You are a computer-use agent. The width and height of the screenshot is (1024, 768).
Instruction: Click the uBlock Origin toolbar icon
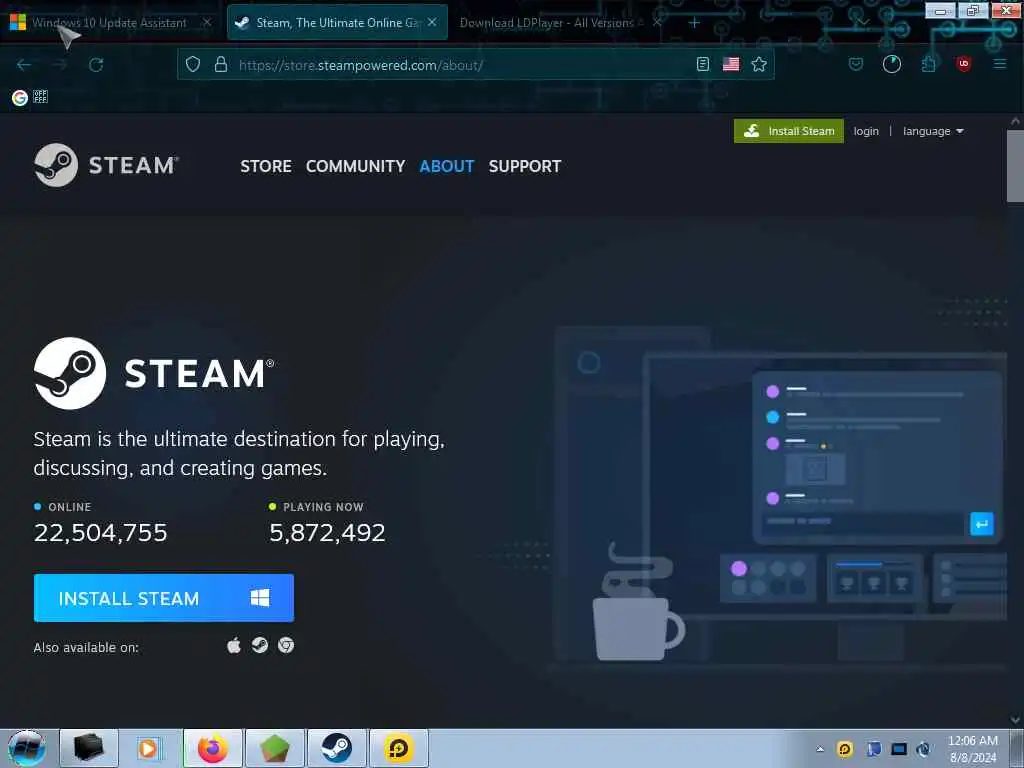pos(963,64)
